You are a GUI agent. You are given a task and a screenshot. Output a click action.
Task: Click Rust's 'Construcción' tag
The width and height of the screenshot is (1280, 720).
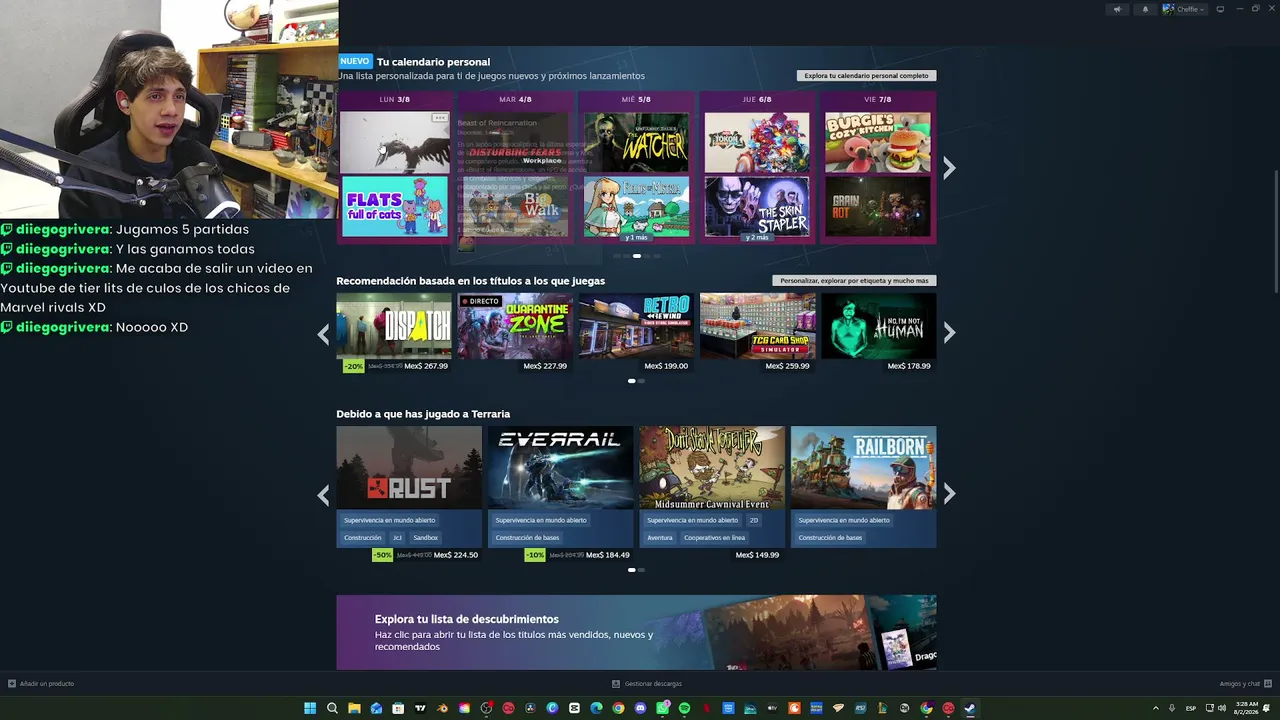(x=363, y=538)
